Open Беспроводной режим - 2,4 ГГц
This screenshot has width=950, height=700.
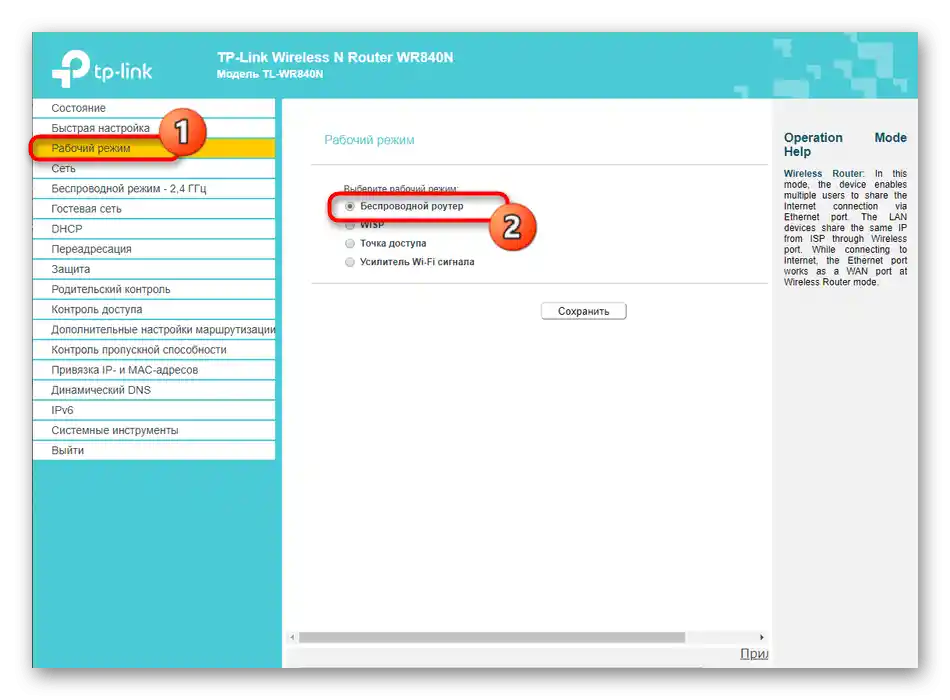154,188
